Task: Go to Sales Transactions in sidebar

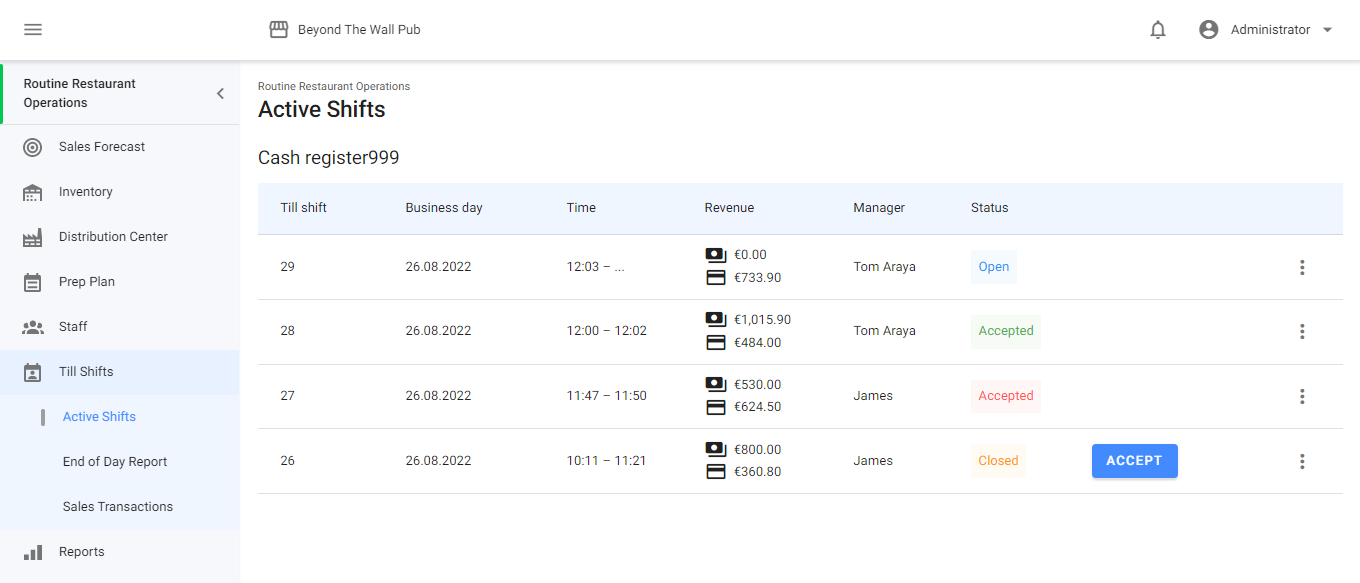Action: [118, 507]
